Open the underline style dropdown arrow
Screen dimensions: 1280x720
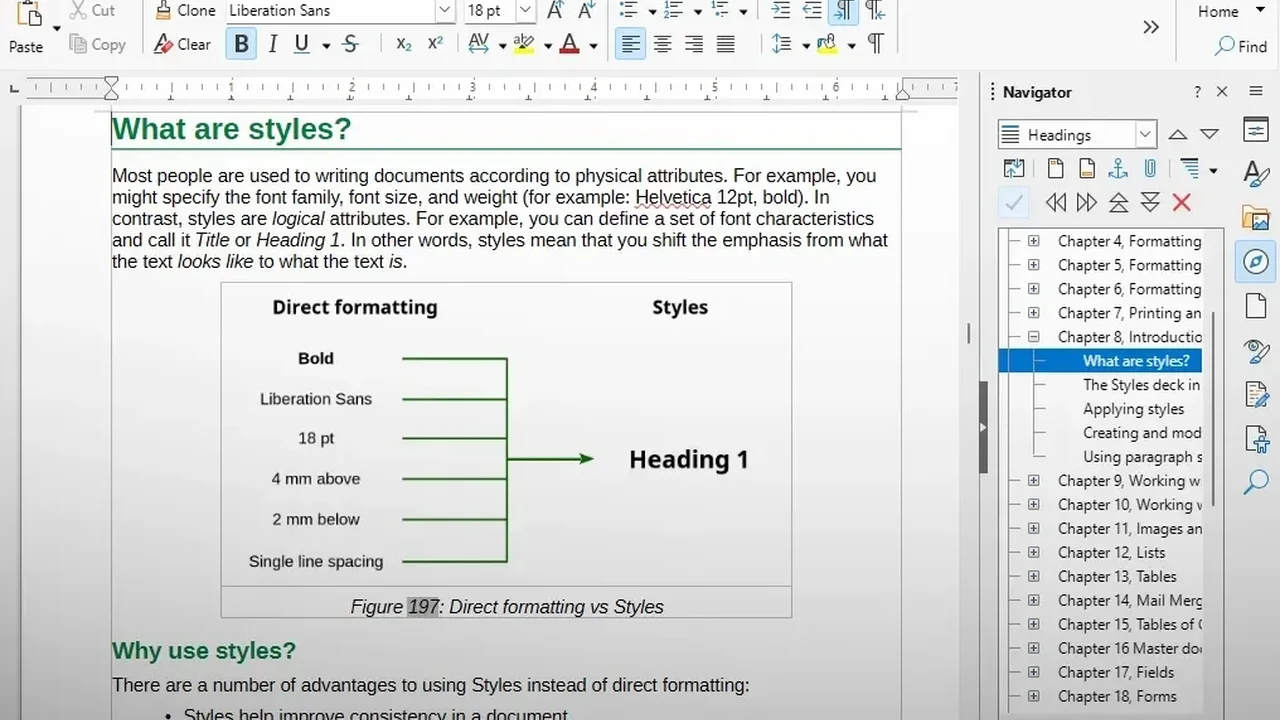pos(326,45)
